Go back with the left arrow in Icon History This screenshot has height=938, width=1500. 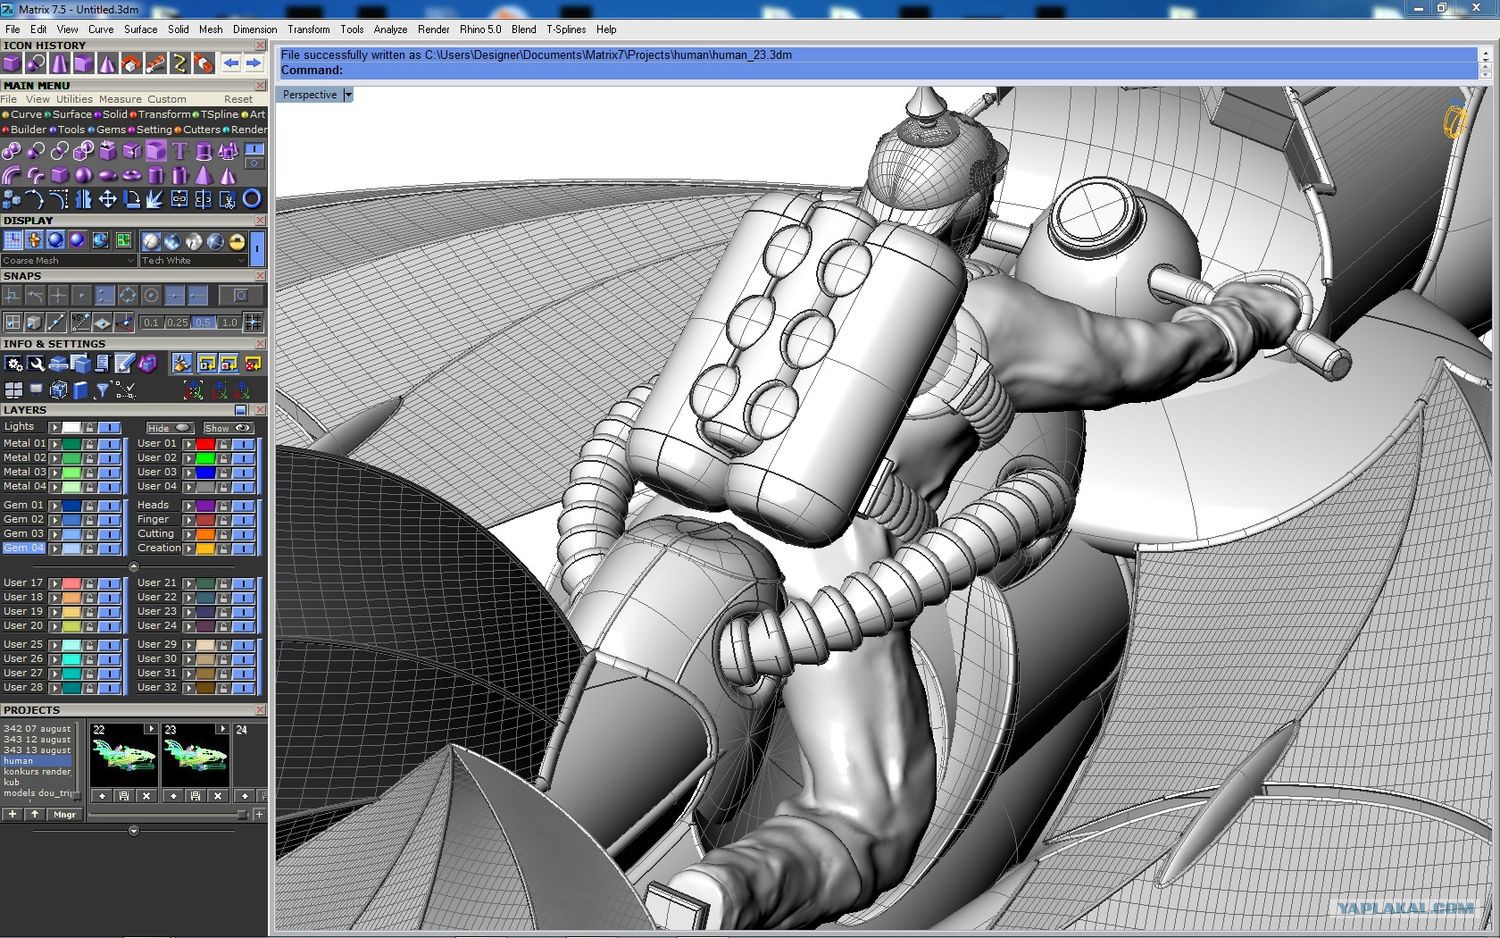click(231, 63)
